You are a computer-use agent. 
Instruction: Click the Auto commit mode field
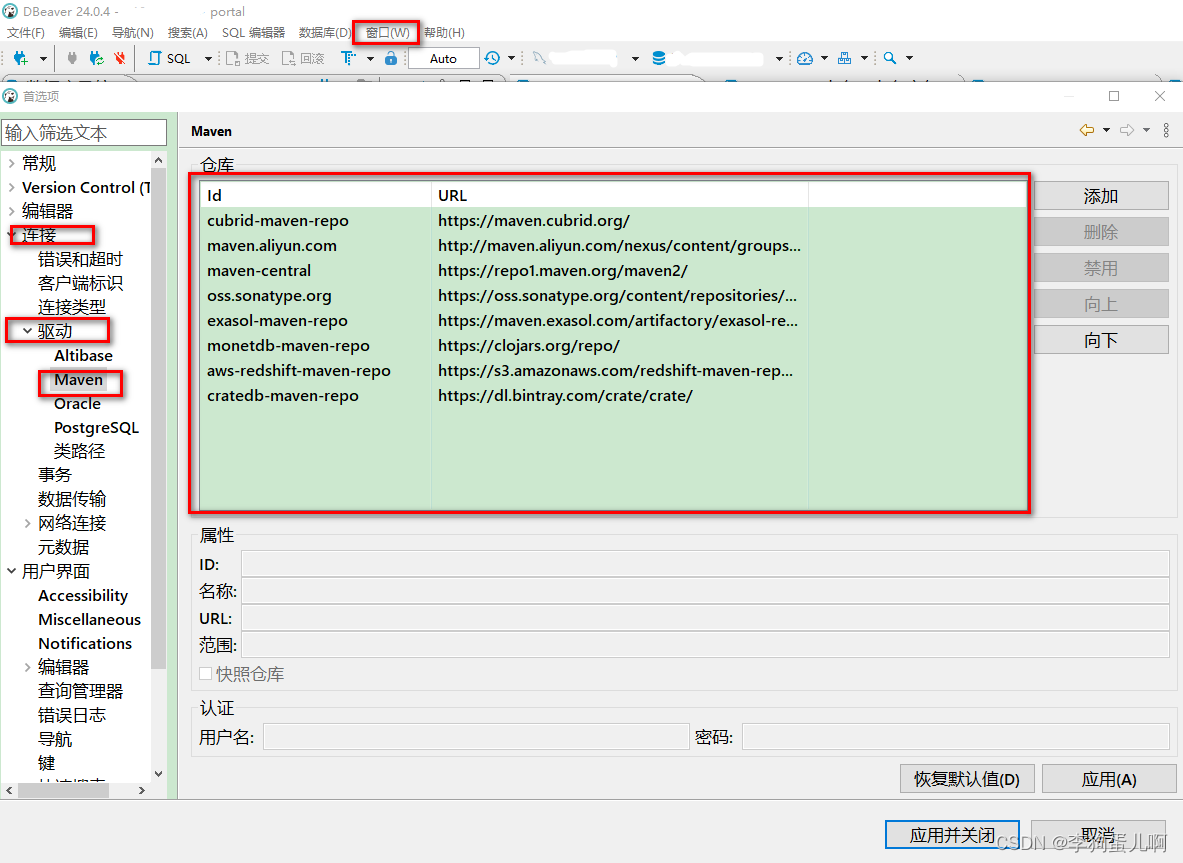[x=444, y=58]
